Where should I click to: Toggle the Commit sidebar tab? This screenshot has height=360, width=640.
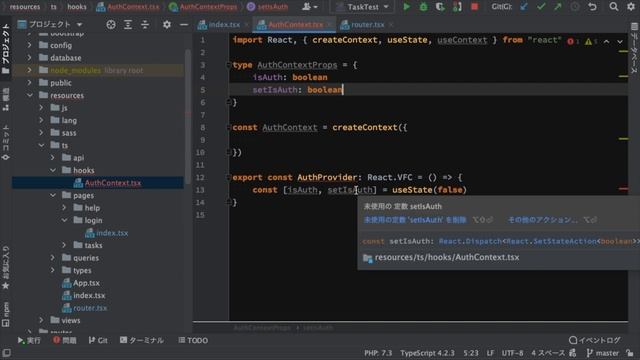(6, 143)
